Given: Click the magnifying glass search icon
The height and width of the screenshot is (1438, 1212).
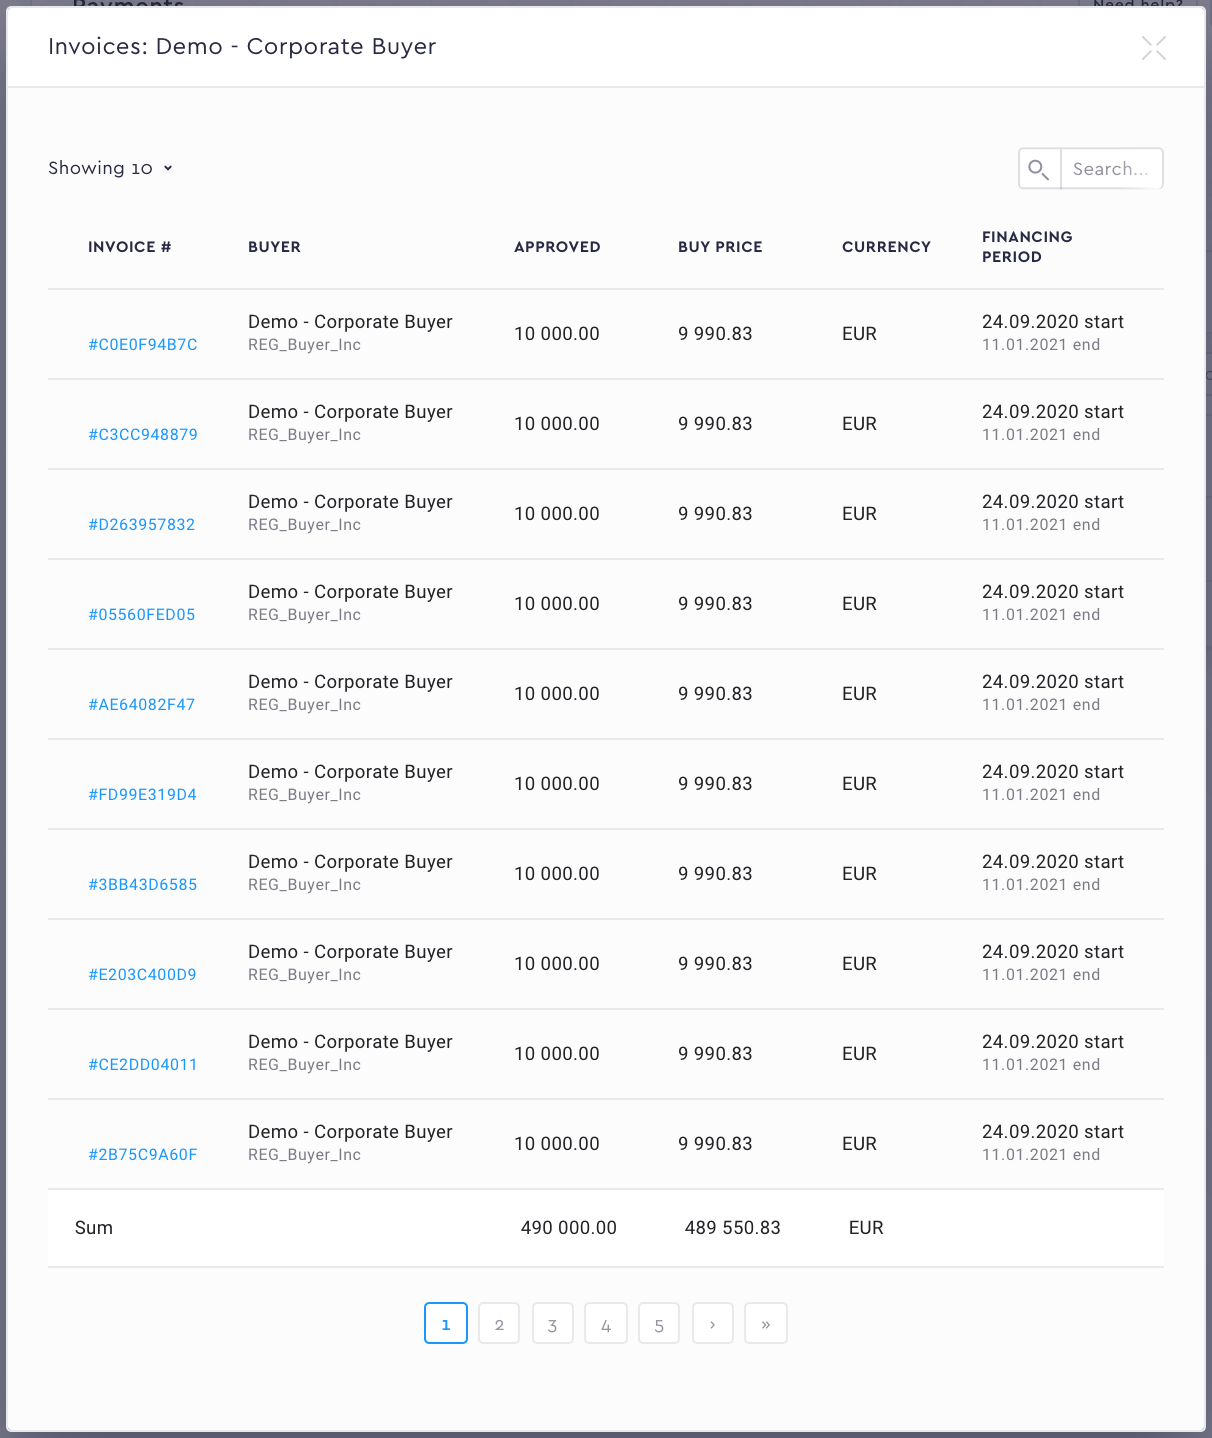Looking at the screenshot, I should 1039,169.
